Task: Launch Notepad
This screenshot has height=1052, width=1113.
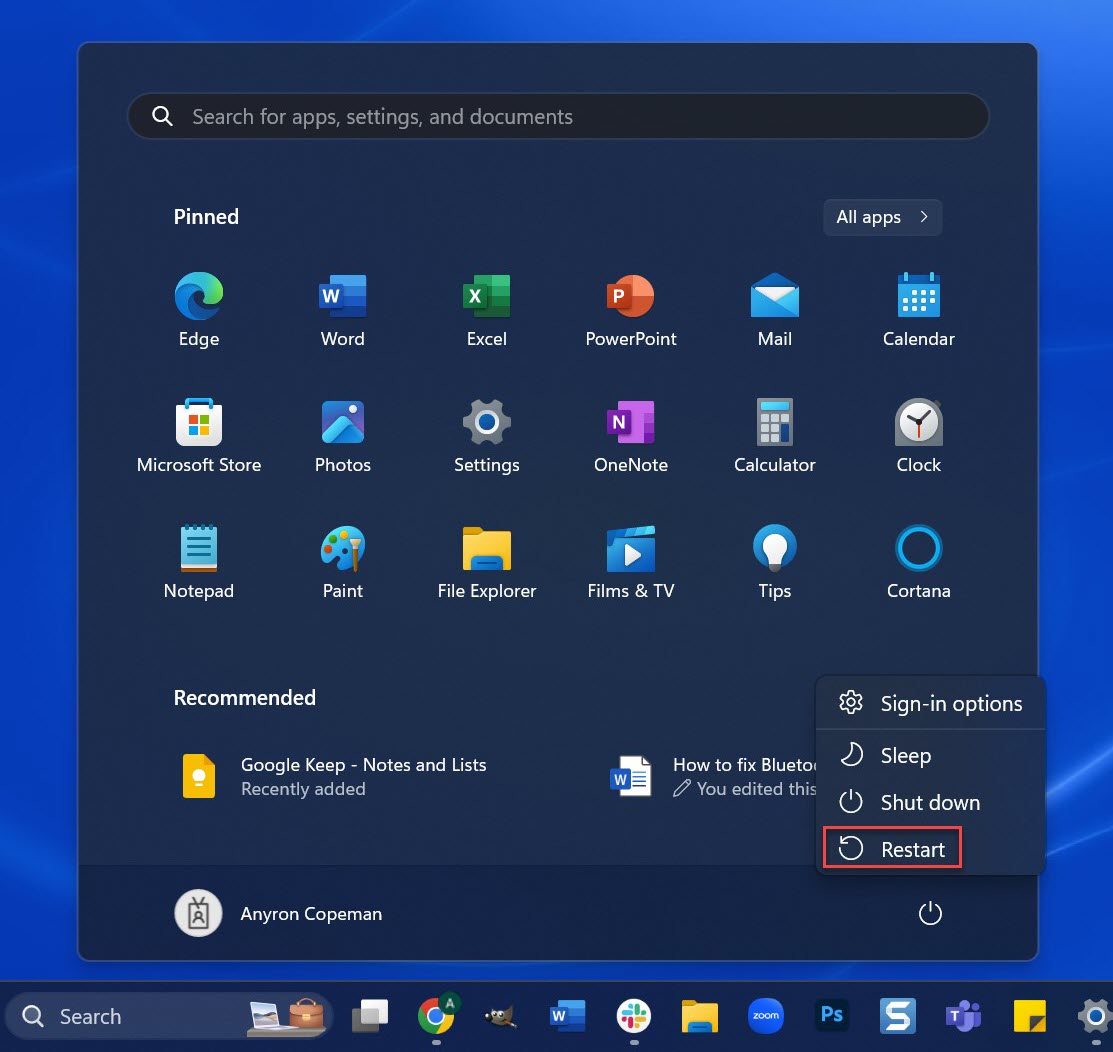Action: pos(199,561)
